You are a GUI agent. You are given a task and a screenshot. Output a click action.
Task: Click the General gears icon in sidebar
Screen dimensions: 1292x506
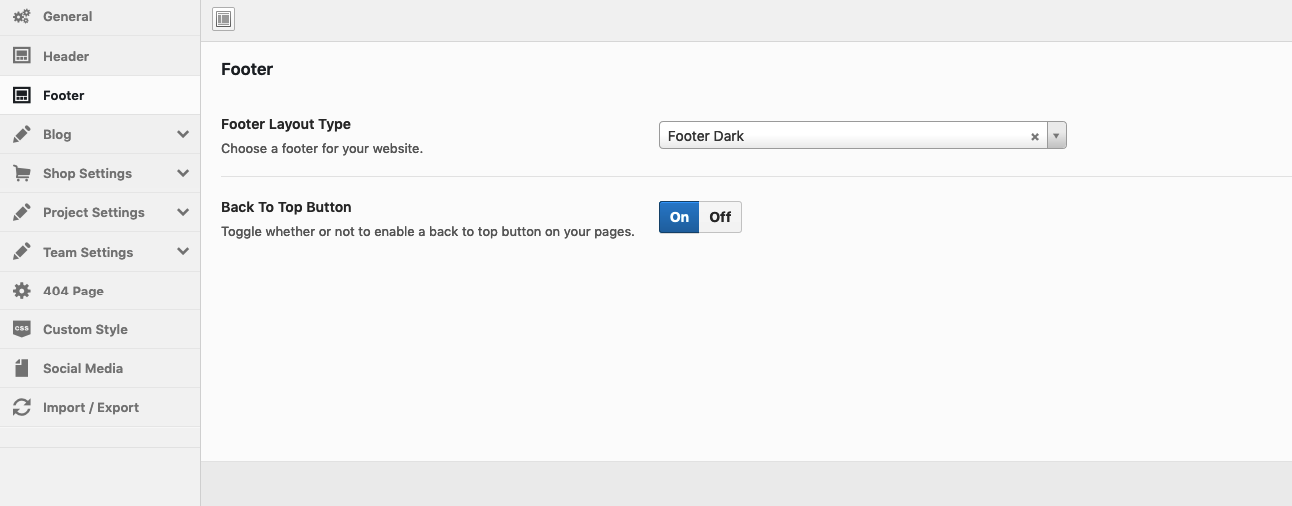[21, 17]
